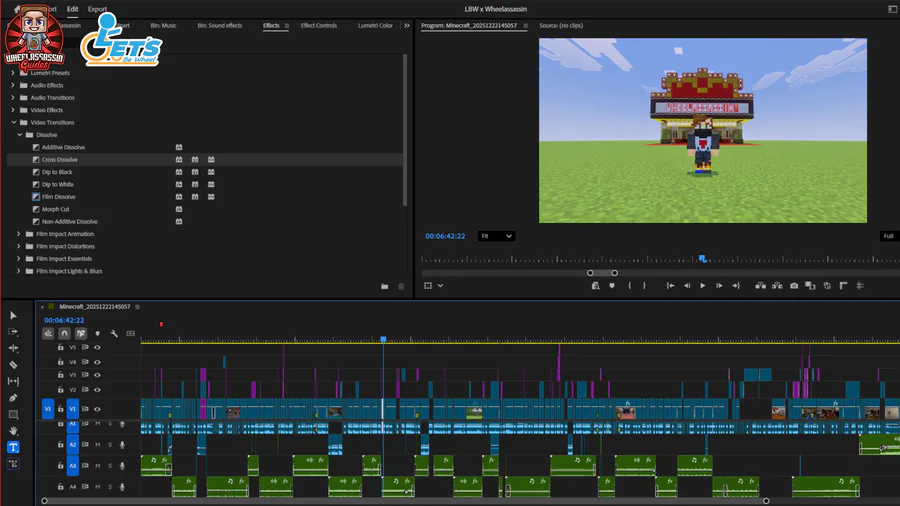
Task: Click program monitor zoom bar right handle
Action: point(615,273)
